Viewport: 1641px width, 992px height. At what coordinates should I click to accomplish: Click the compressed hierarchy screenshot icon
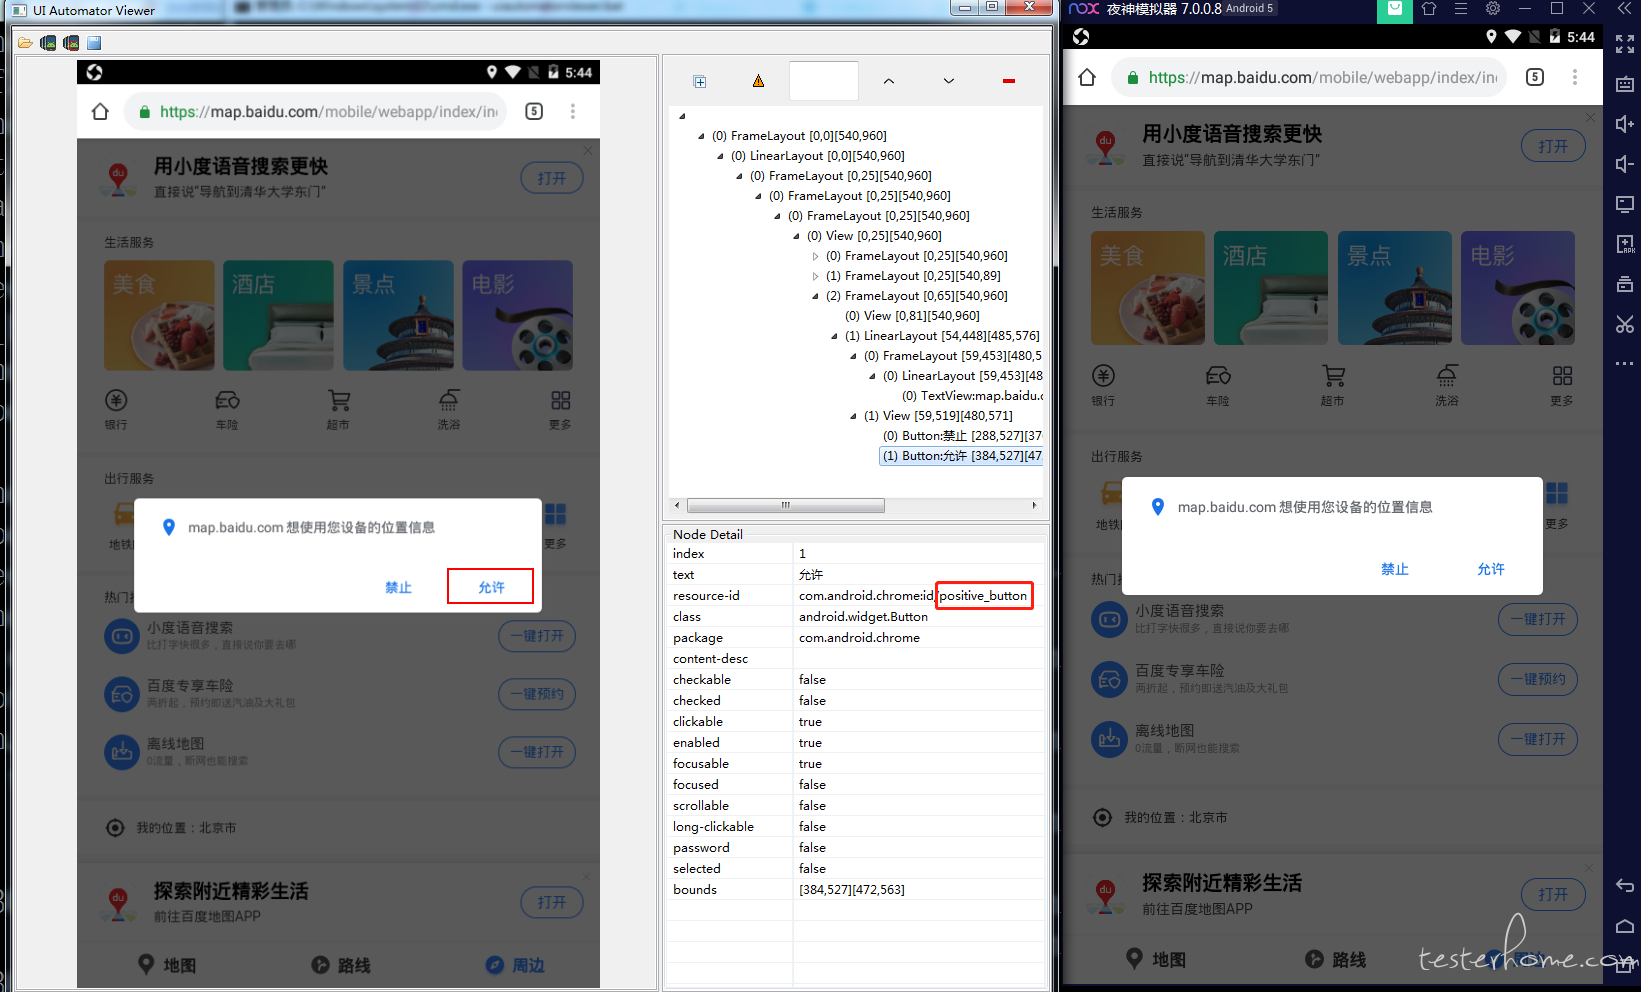click(71, 43)
